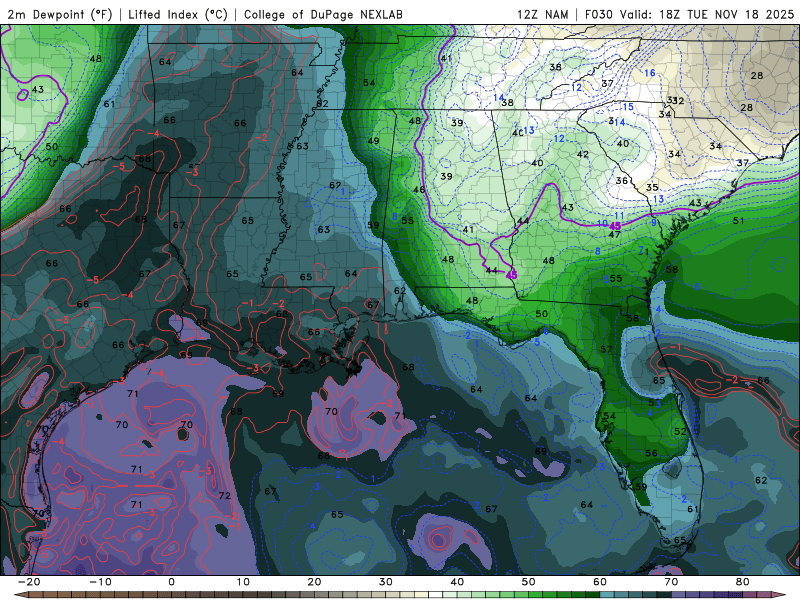Click the 40 label on the color scale
The height and width of the screenshot is (600, 800).
click(x=457, y=582)
